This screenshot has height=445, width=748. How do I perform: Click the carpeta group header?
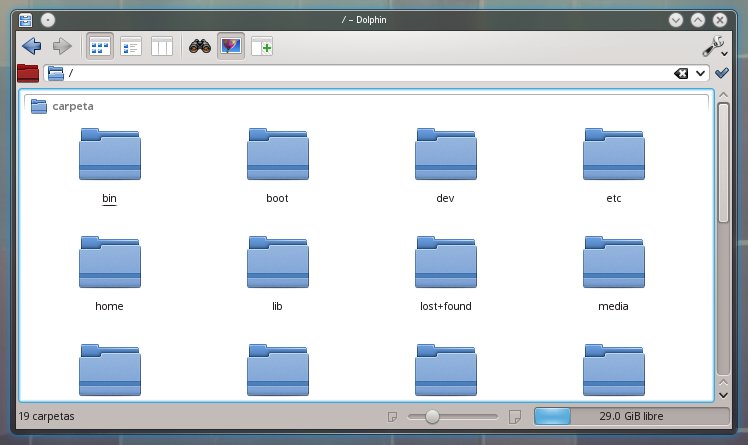(73, 106)
